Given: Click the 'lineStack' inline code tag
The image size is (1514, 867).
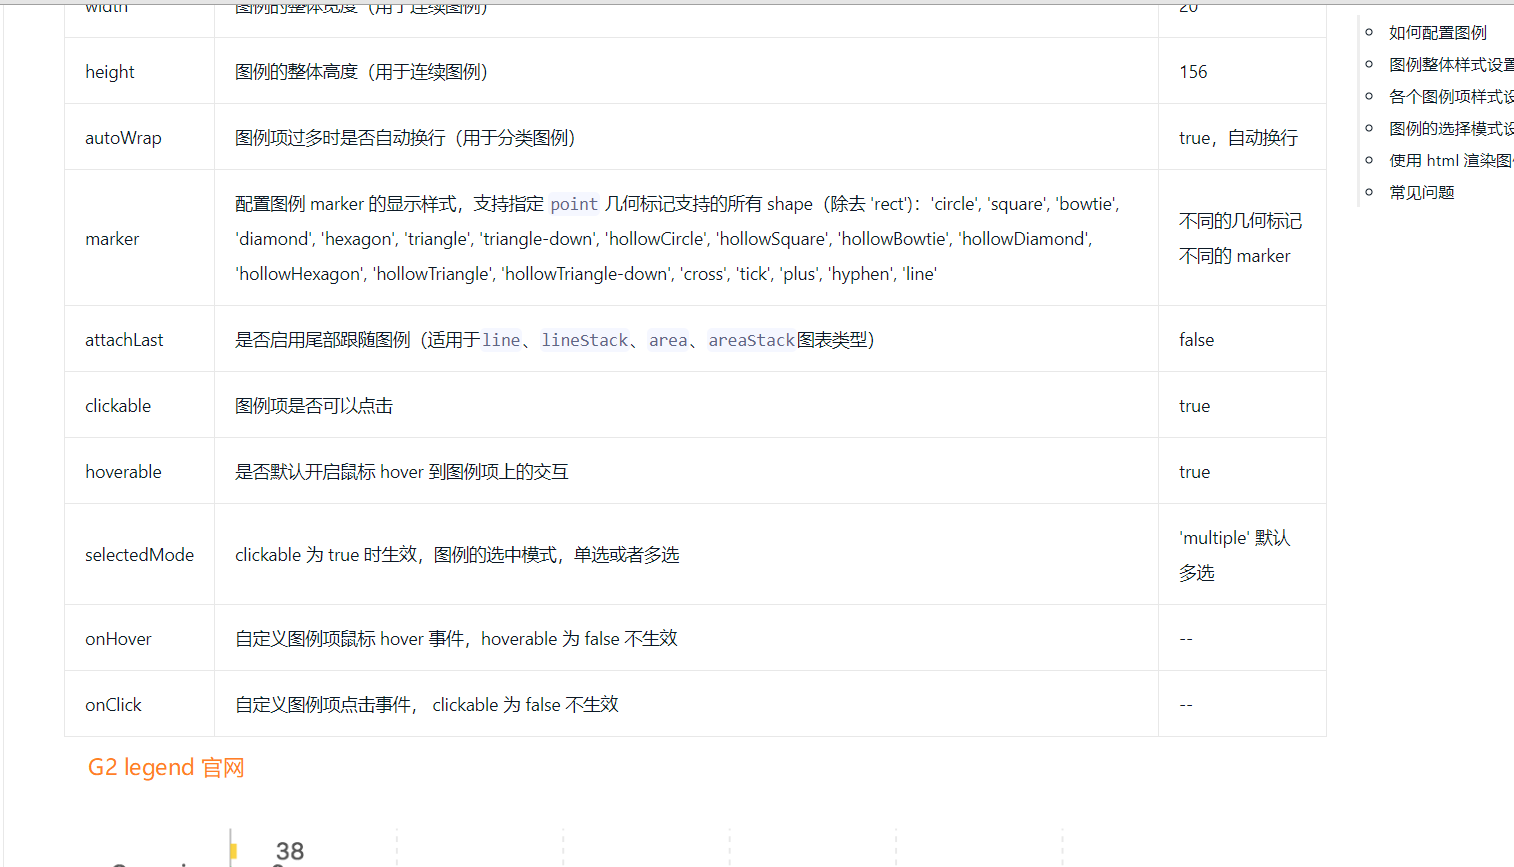Looking at the screenshot, I should click(585, 340).
